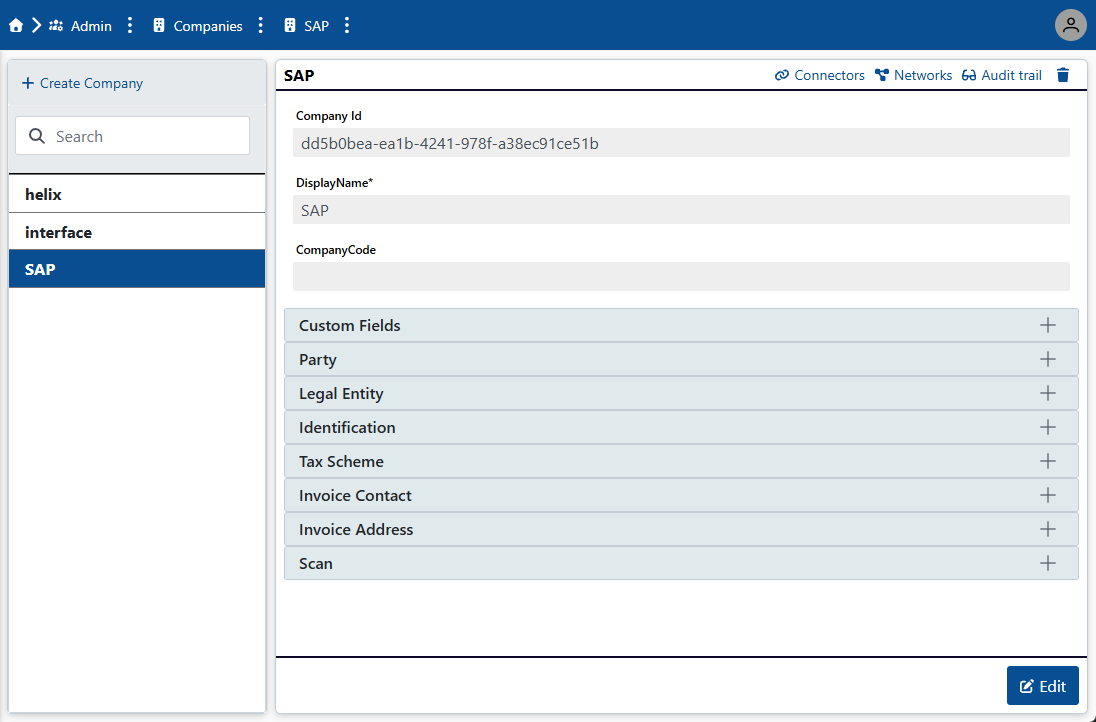The image size is (1096, 722).
Task: Click the user profile avatar icon
Action: pyautogui.click(x=1070, y=25)
